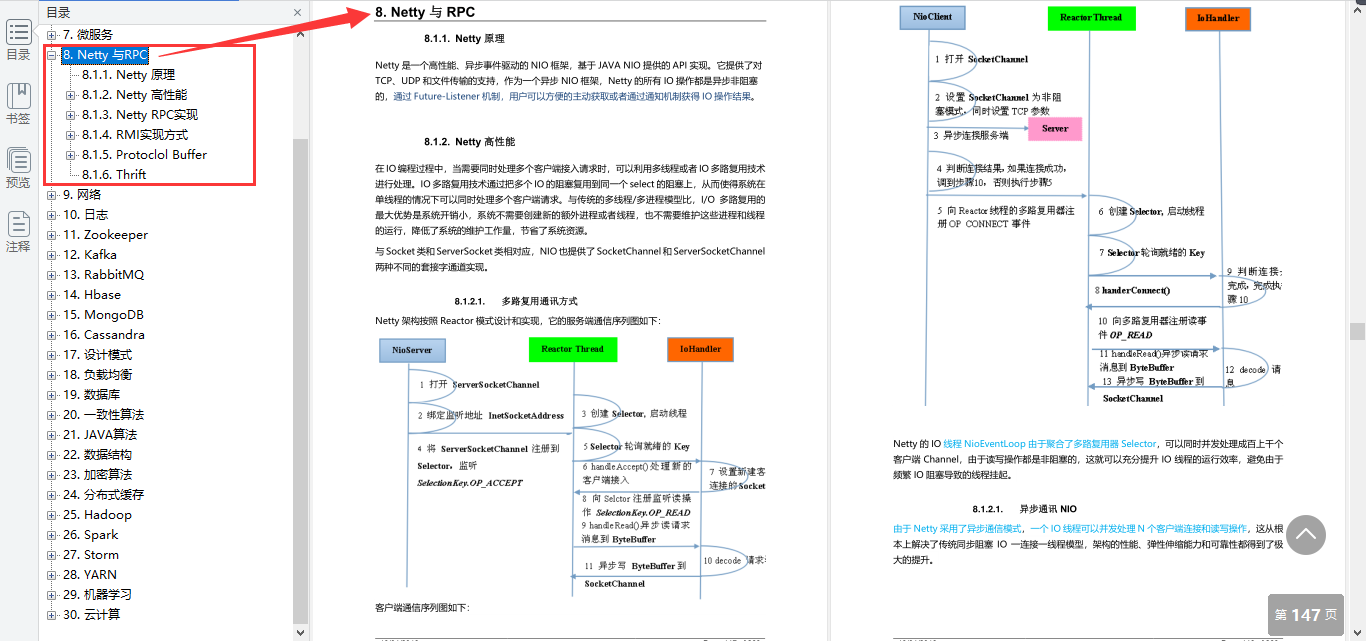
Task: Go to 8.1.4. RMI实现方式 entry
Action: point(135,135)
